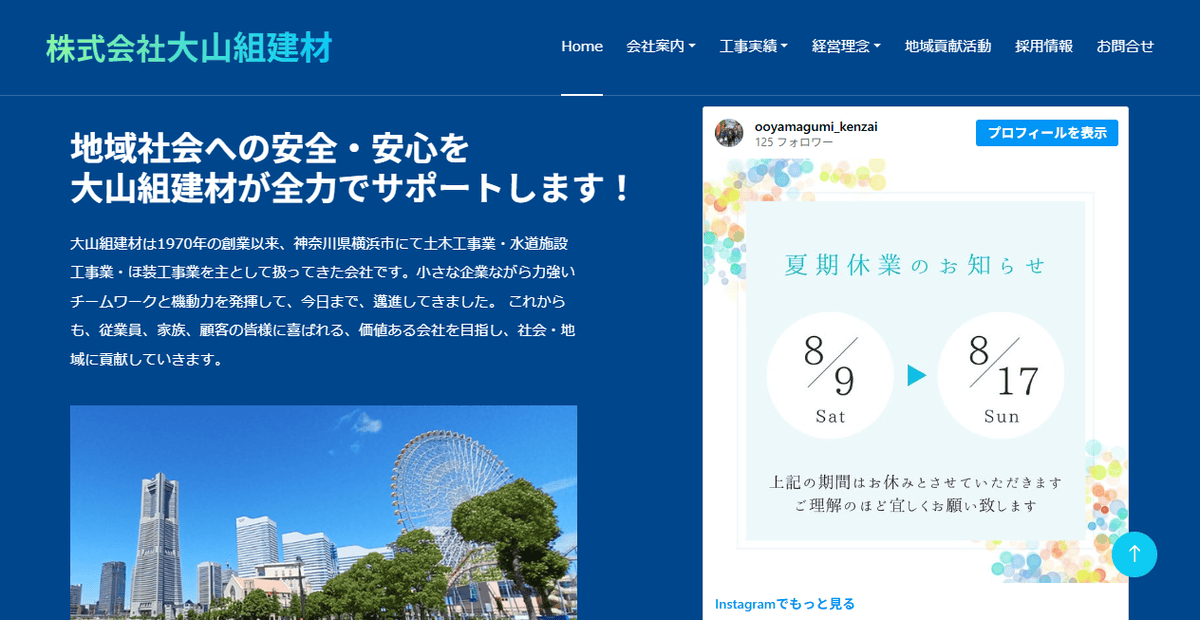1200x620 pixels.
Task: Open the 会社案内 dropdown menu
Action: 662,46
